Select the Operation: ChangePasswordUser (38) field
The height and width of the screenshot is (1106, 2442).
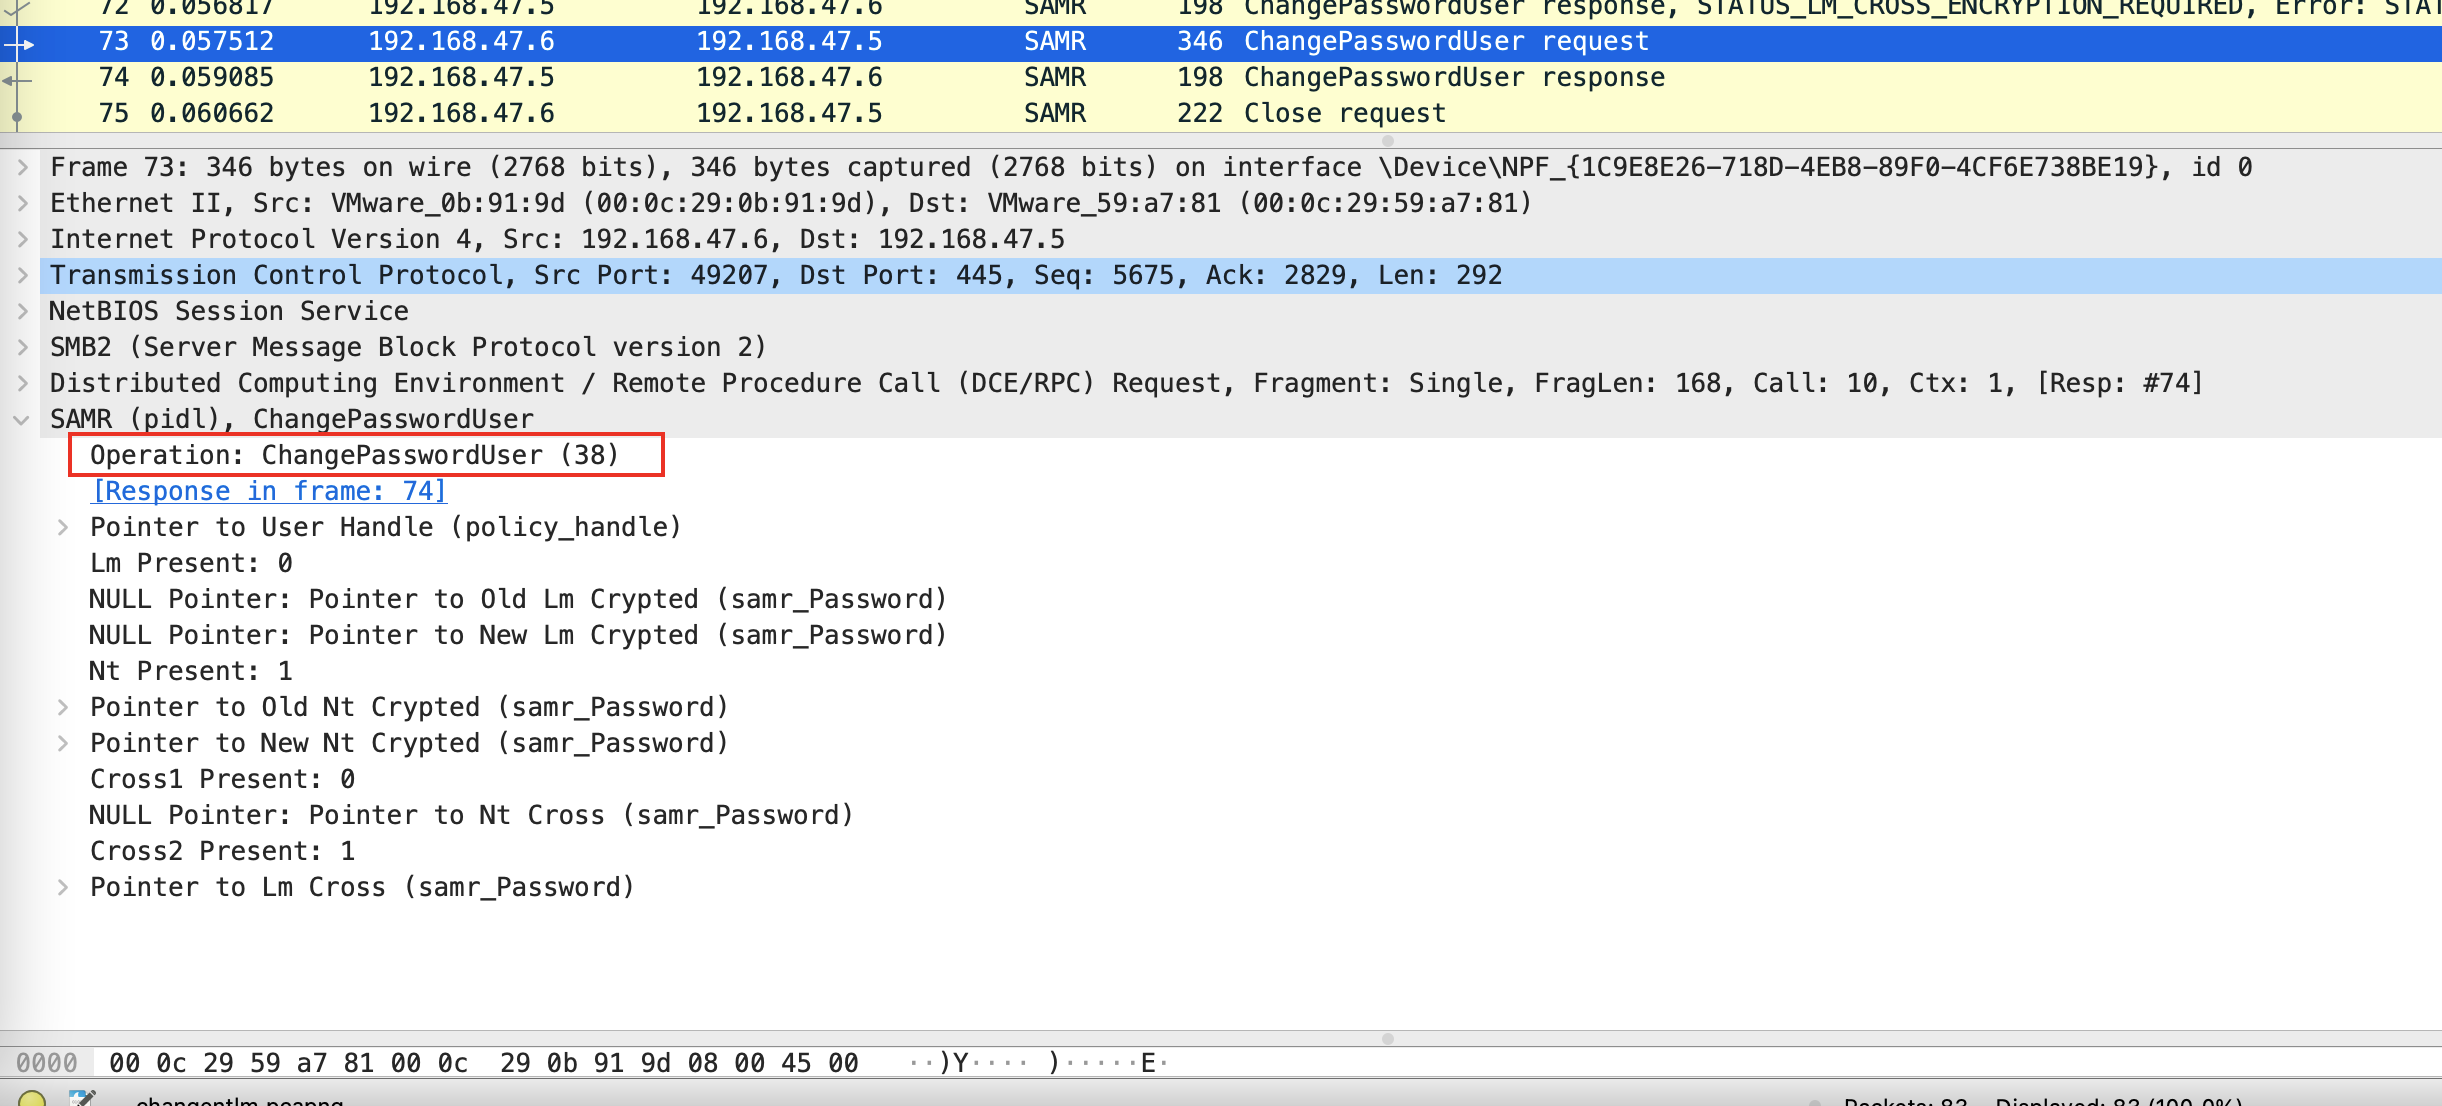click(355, 455)
